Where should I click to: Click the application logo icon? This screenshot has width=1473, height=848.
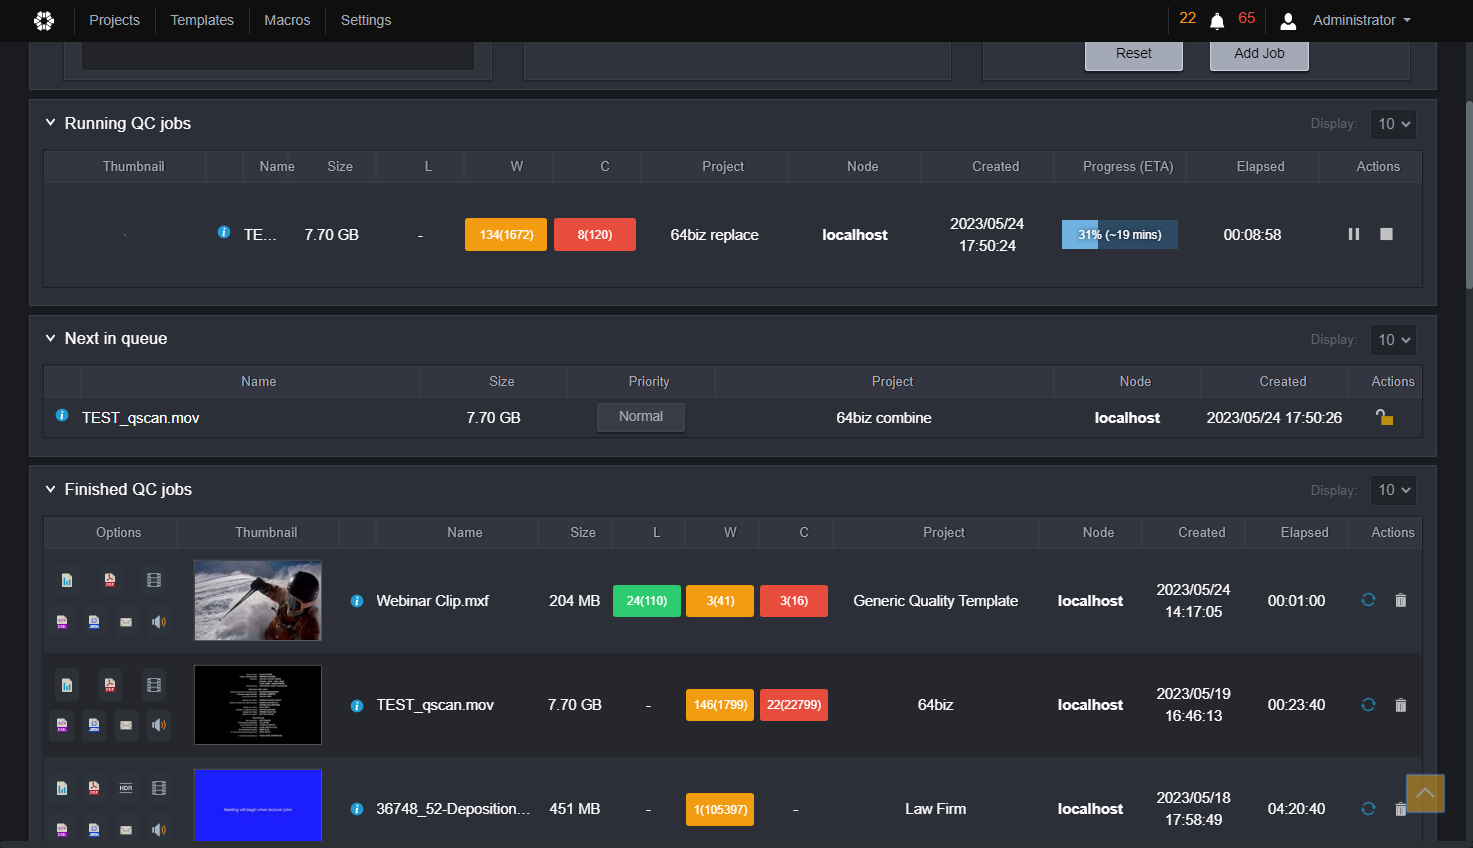tap(44, 20)
